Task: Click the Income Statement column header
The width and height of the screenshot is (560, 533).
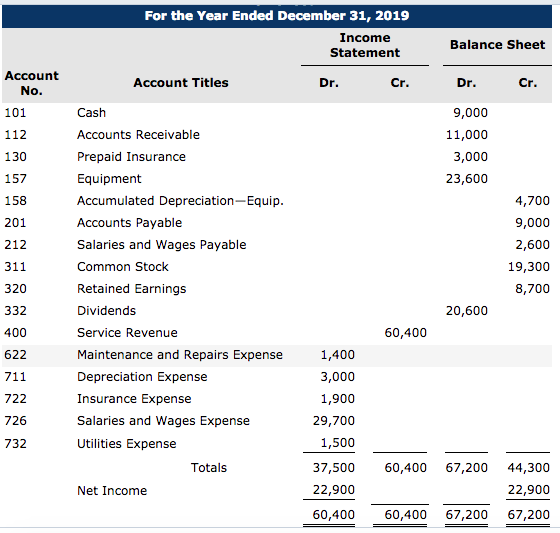Action: click(x=365, y=45)
